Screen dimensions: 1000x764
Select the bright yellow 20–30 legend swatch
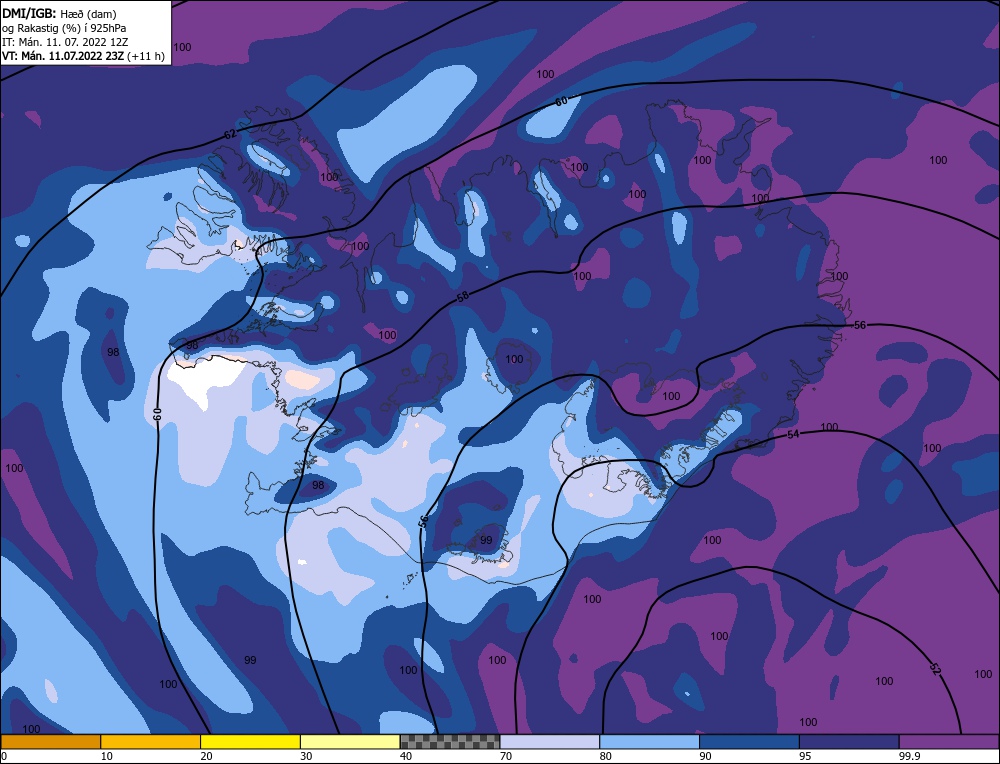coord(250,741)
